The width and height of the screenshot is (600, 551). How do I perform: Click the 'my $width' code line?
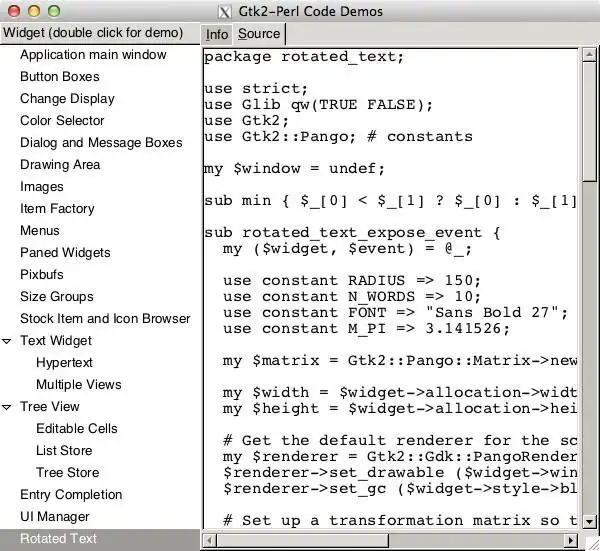pyautogui.click(x=400, y=393)
